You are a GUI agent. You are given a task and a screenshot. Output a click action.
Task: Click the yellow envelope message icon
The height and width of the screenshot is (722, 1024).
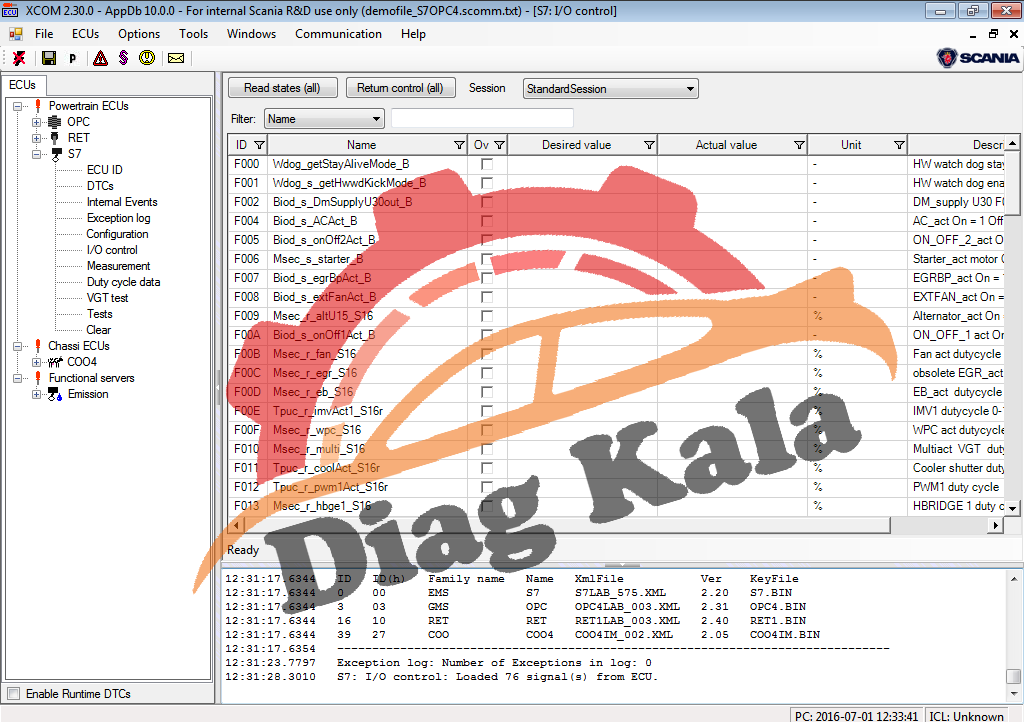[x=176, y=58]
